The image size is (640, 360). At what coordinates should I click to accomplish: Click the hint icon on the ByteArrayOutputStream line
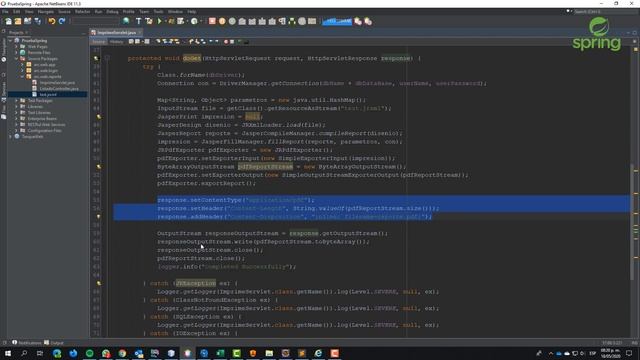click(99, 167)
